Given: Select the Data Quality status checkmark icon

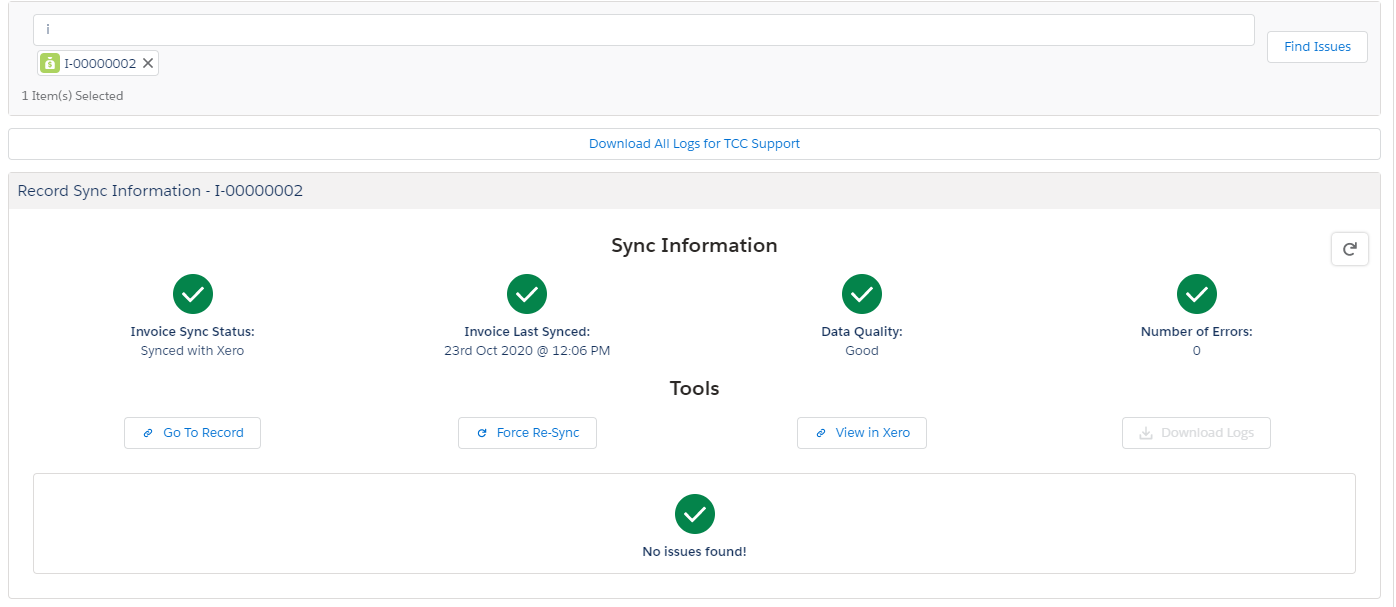Looking at the screenshot, I should (861, 293).
